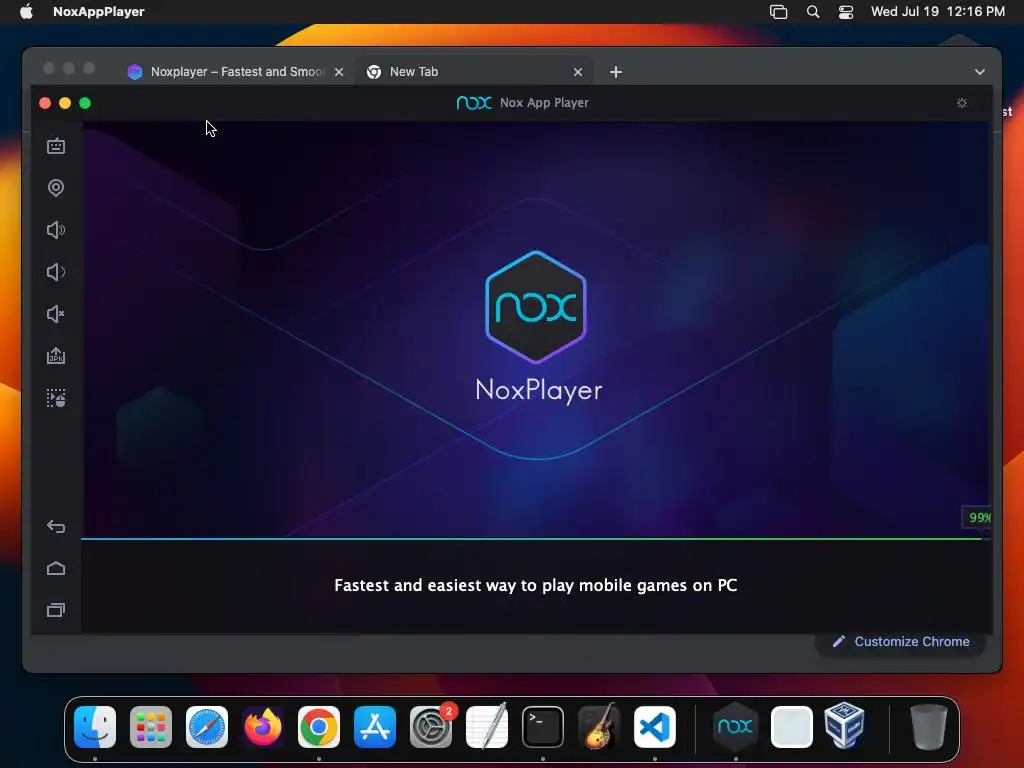Screen dimensions: 1024x768
Task: Open TextEdit from the Dock
Action: pos(487,726)
